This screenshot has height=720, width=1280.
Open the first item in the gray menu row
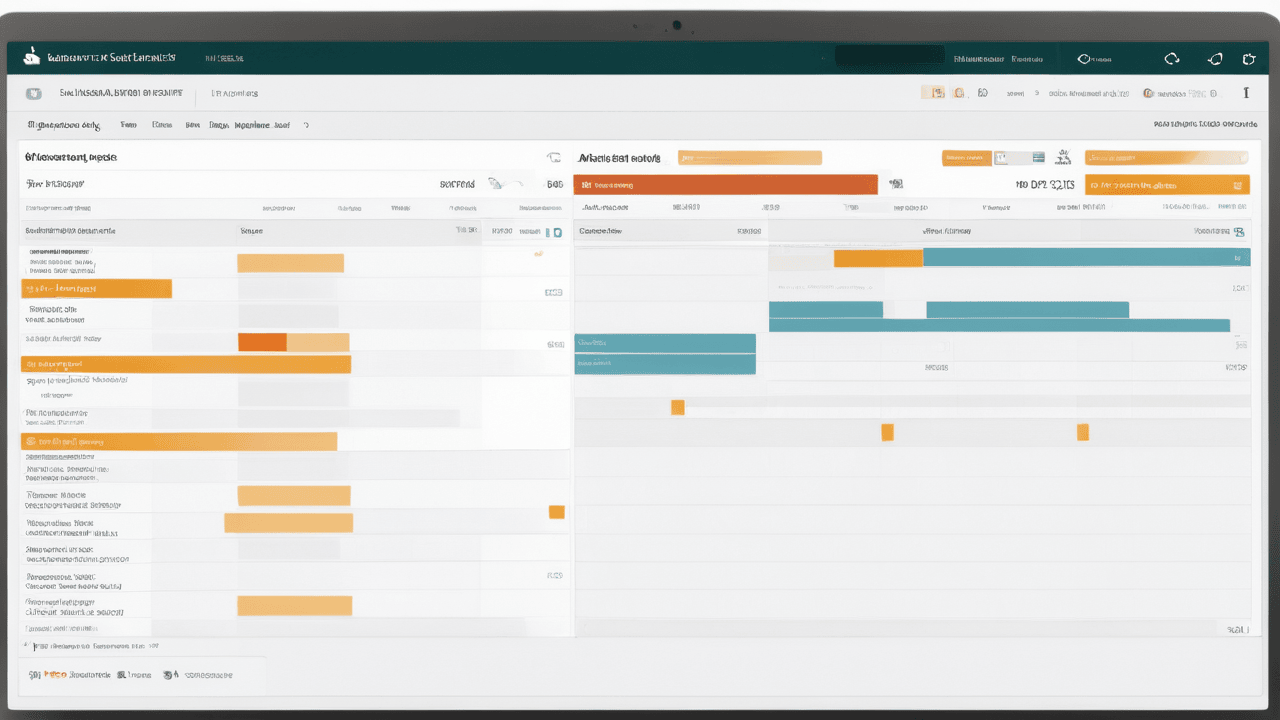pyautogui.click(x=64, y=126)
